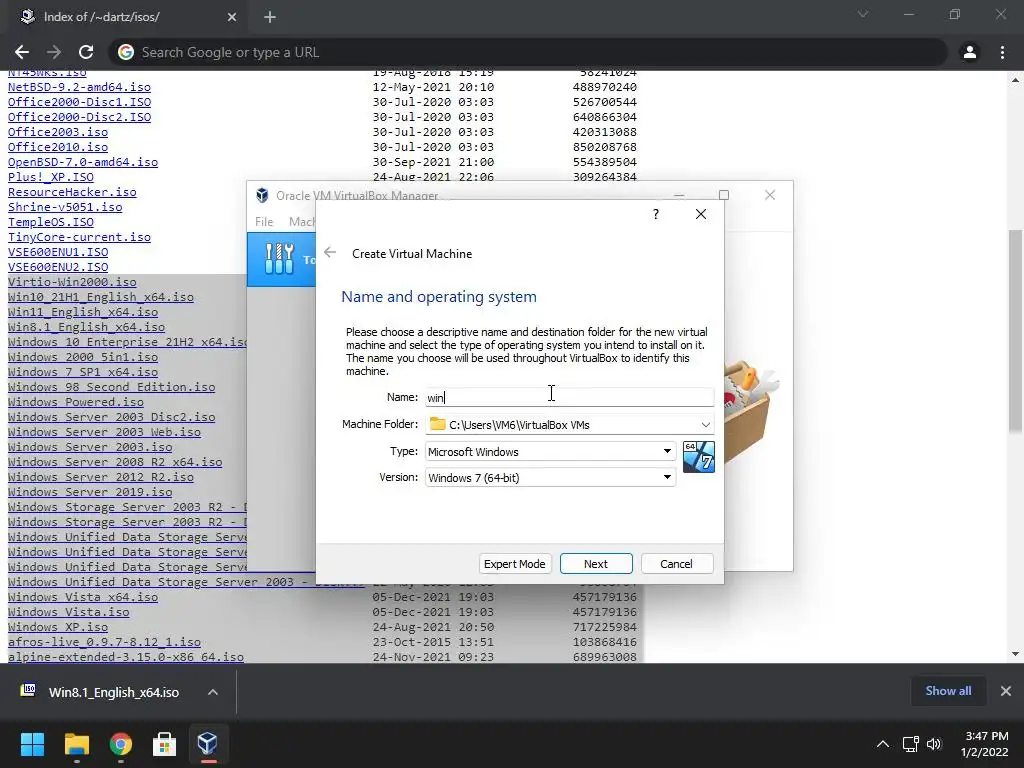Screen dimensions: 1024x768
Task: Open File Explorer from taskbar
Action: coord(76,743)
